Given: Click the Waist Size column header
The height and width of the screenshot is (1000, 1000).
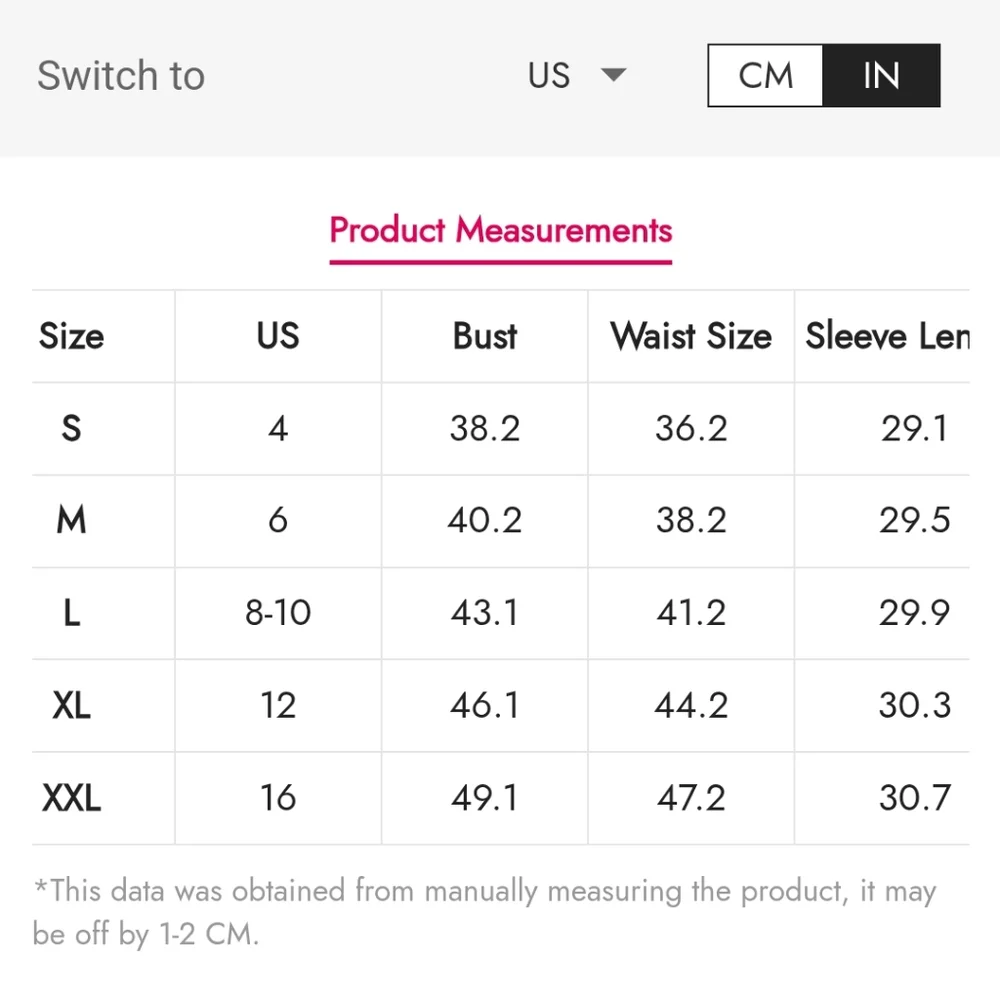Looking at the screenshot, I should pos(691,336).
